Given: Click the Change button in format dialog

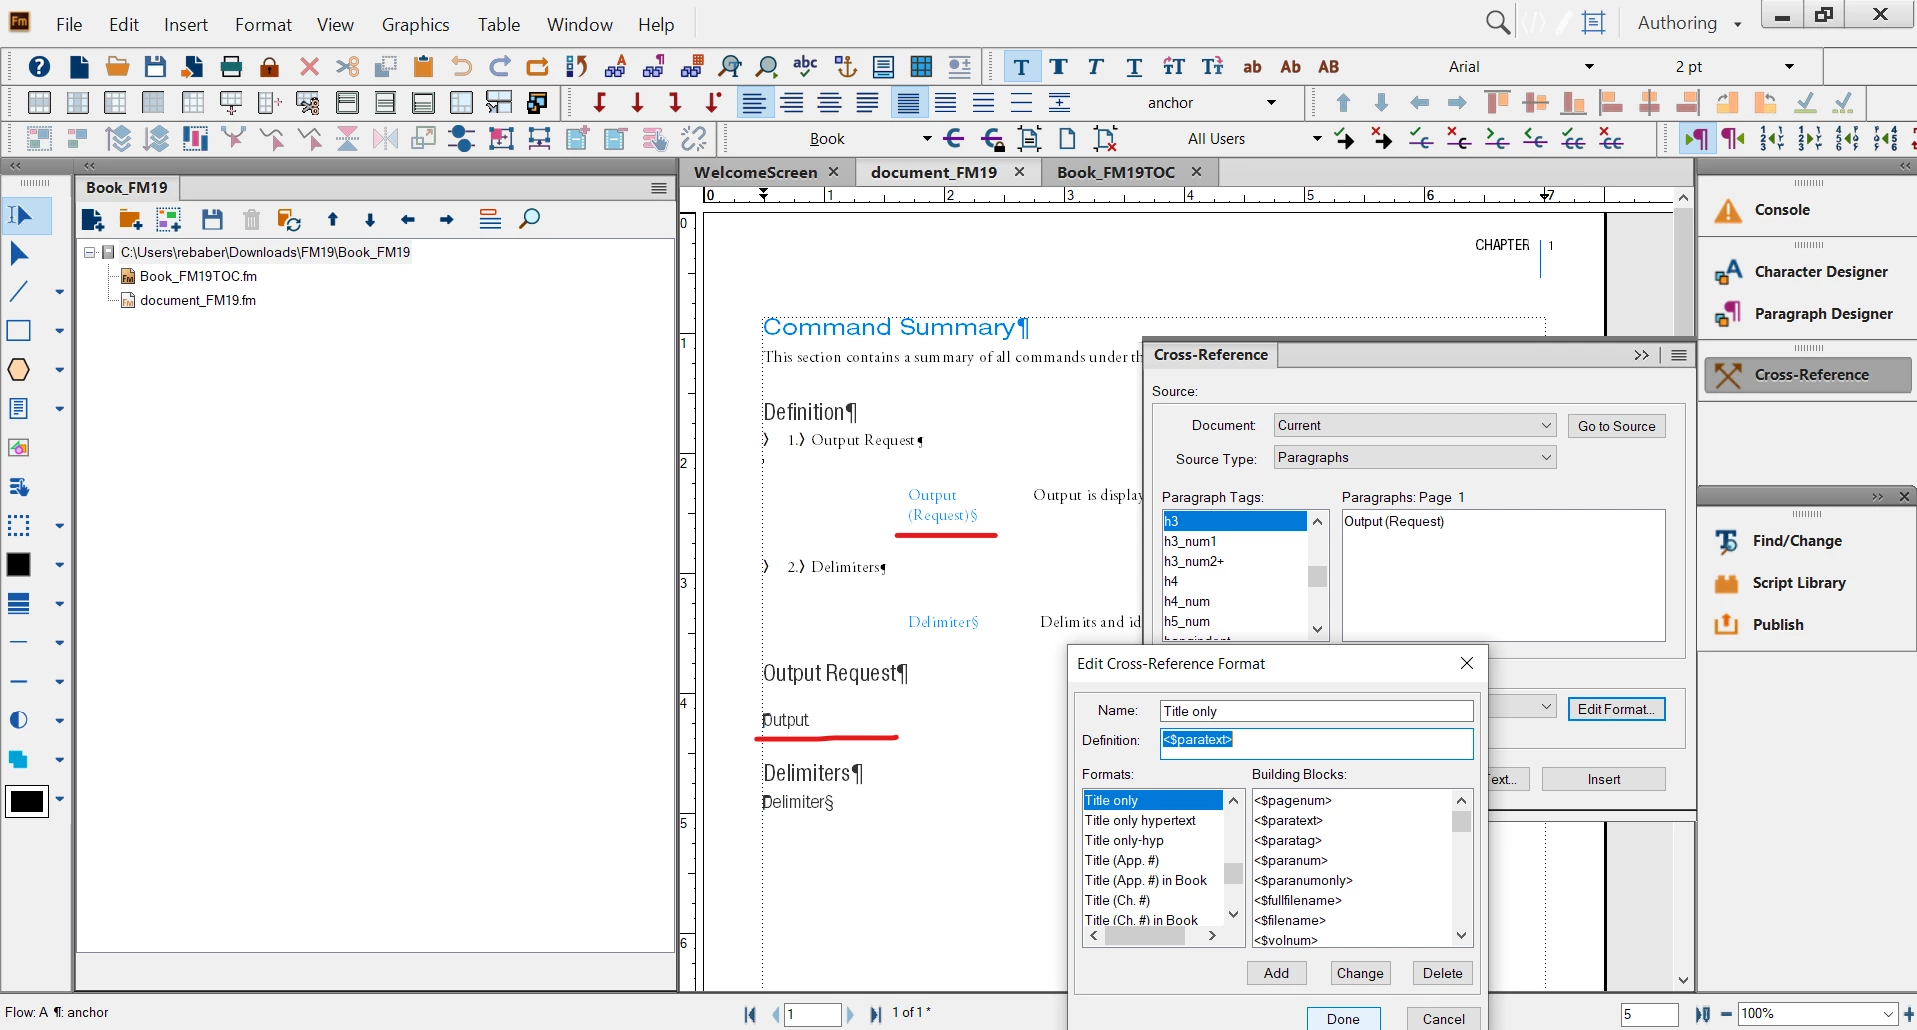Looking at the screenshot, I should pos(1360,974).
